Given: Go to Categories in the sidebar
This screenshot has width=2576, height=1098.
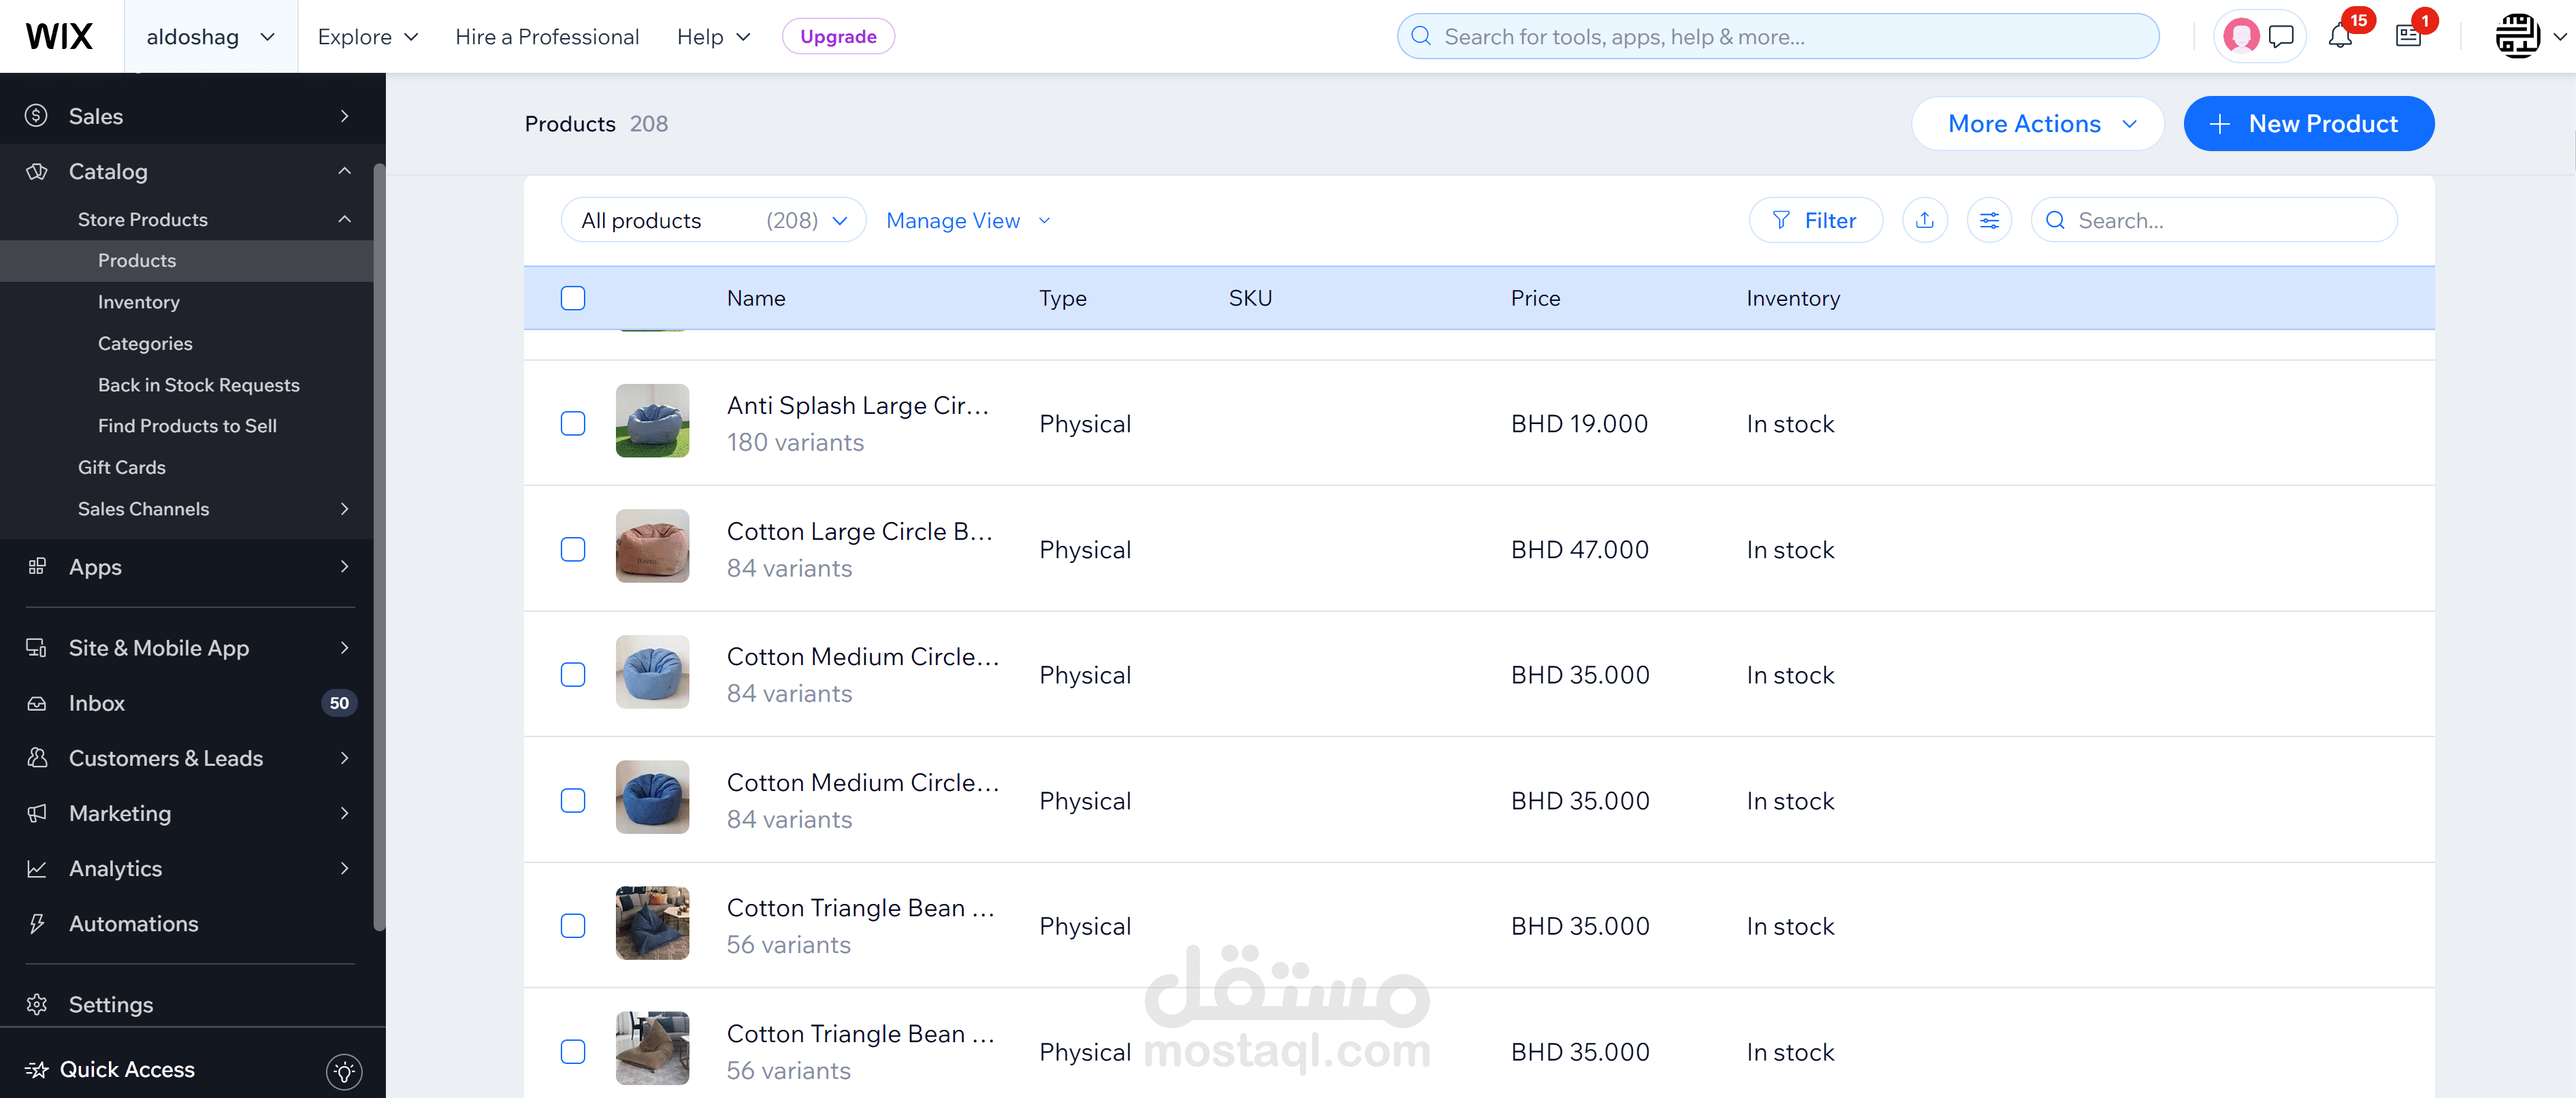Looking at the screenshot, I should (145, 343).
